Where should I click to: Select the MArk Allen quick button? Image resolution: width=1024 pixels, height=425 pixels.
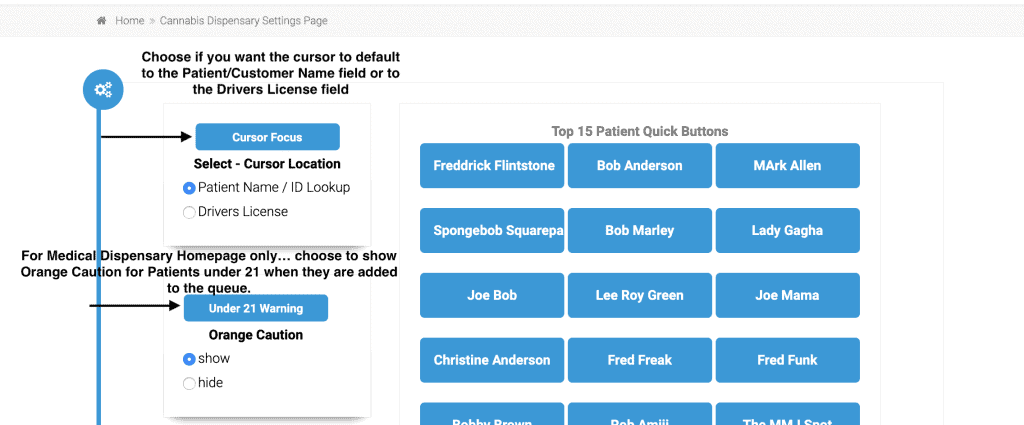click(788, 166)
